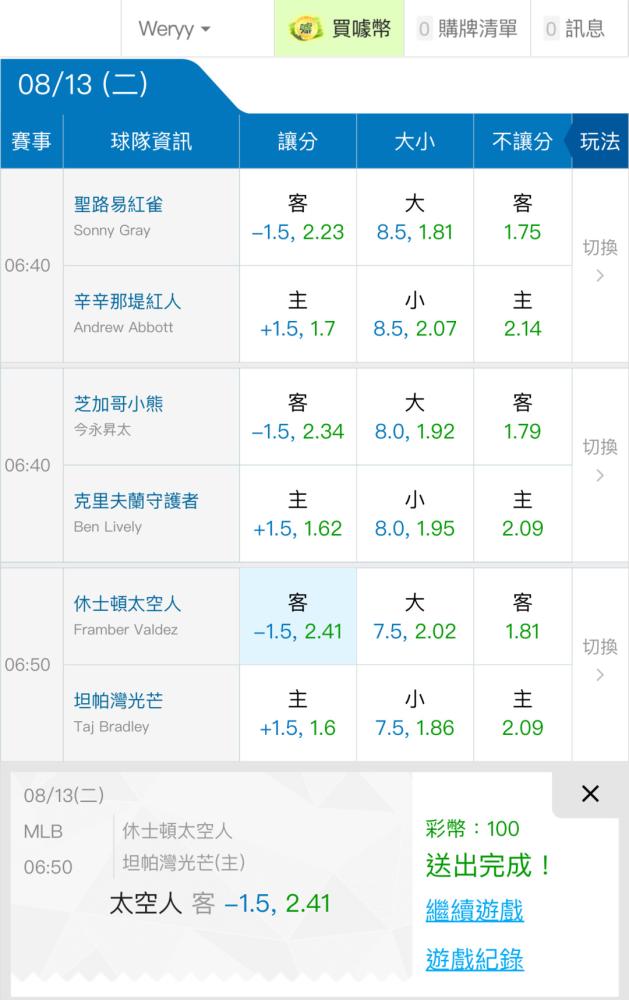This screenshot has height=1000, width=629.
Task: Expand 切換 for Cardinals vs Reds game
Action: (600, 262)
